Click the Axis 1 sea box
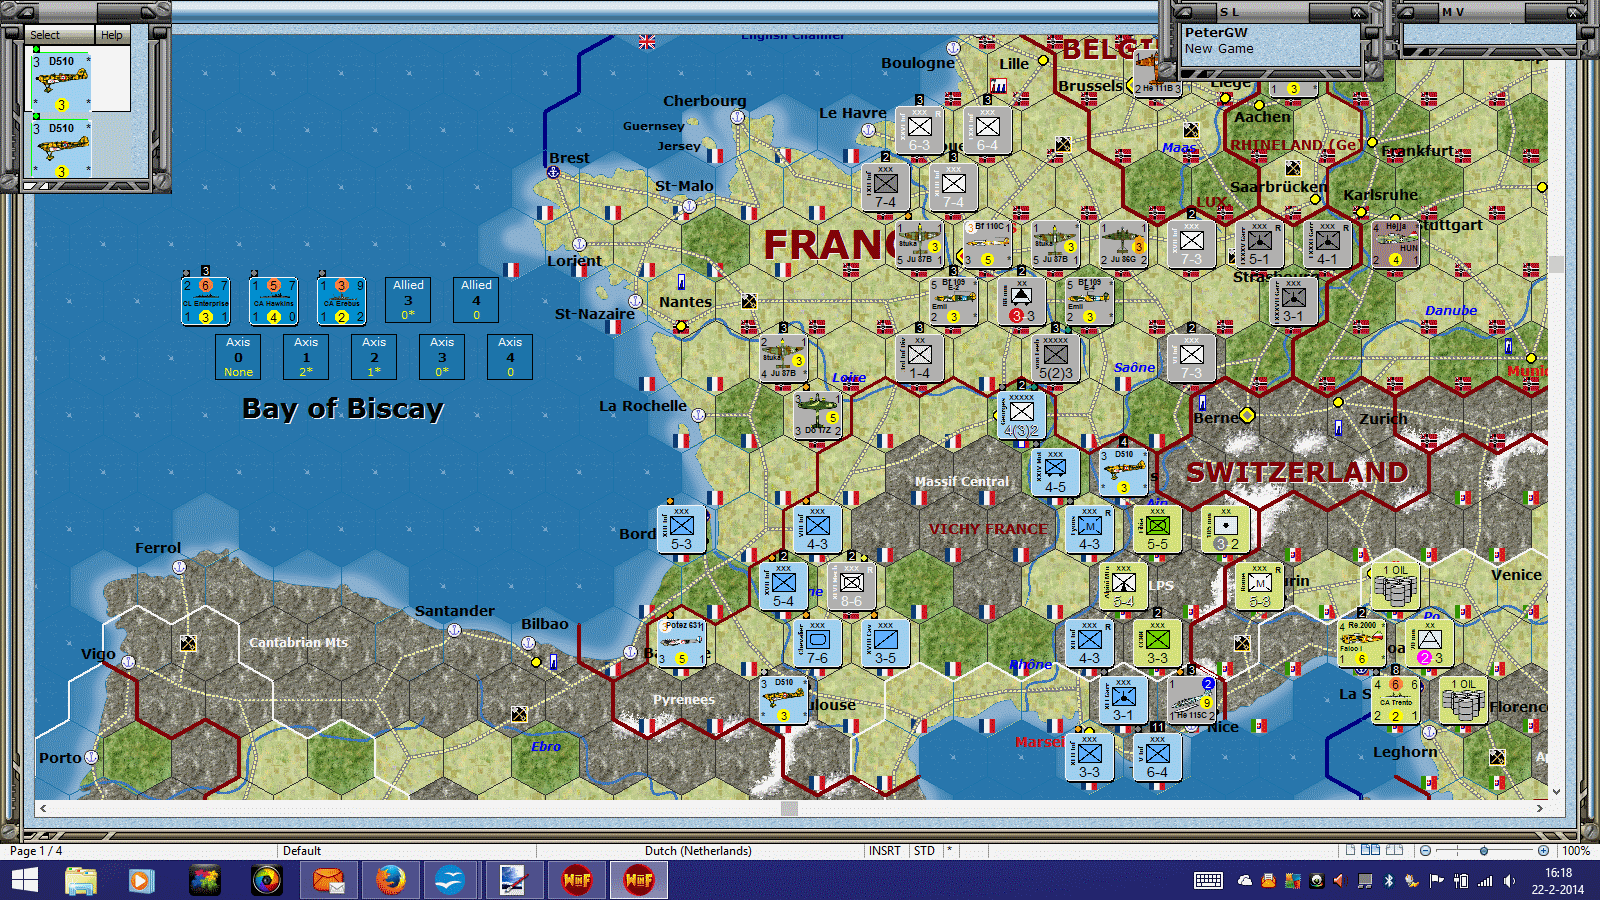This screenshot has height=900, width=1600. 306,357
